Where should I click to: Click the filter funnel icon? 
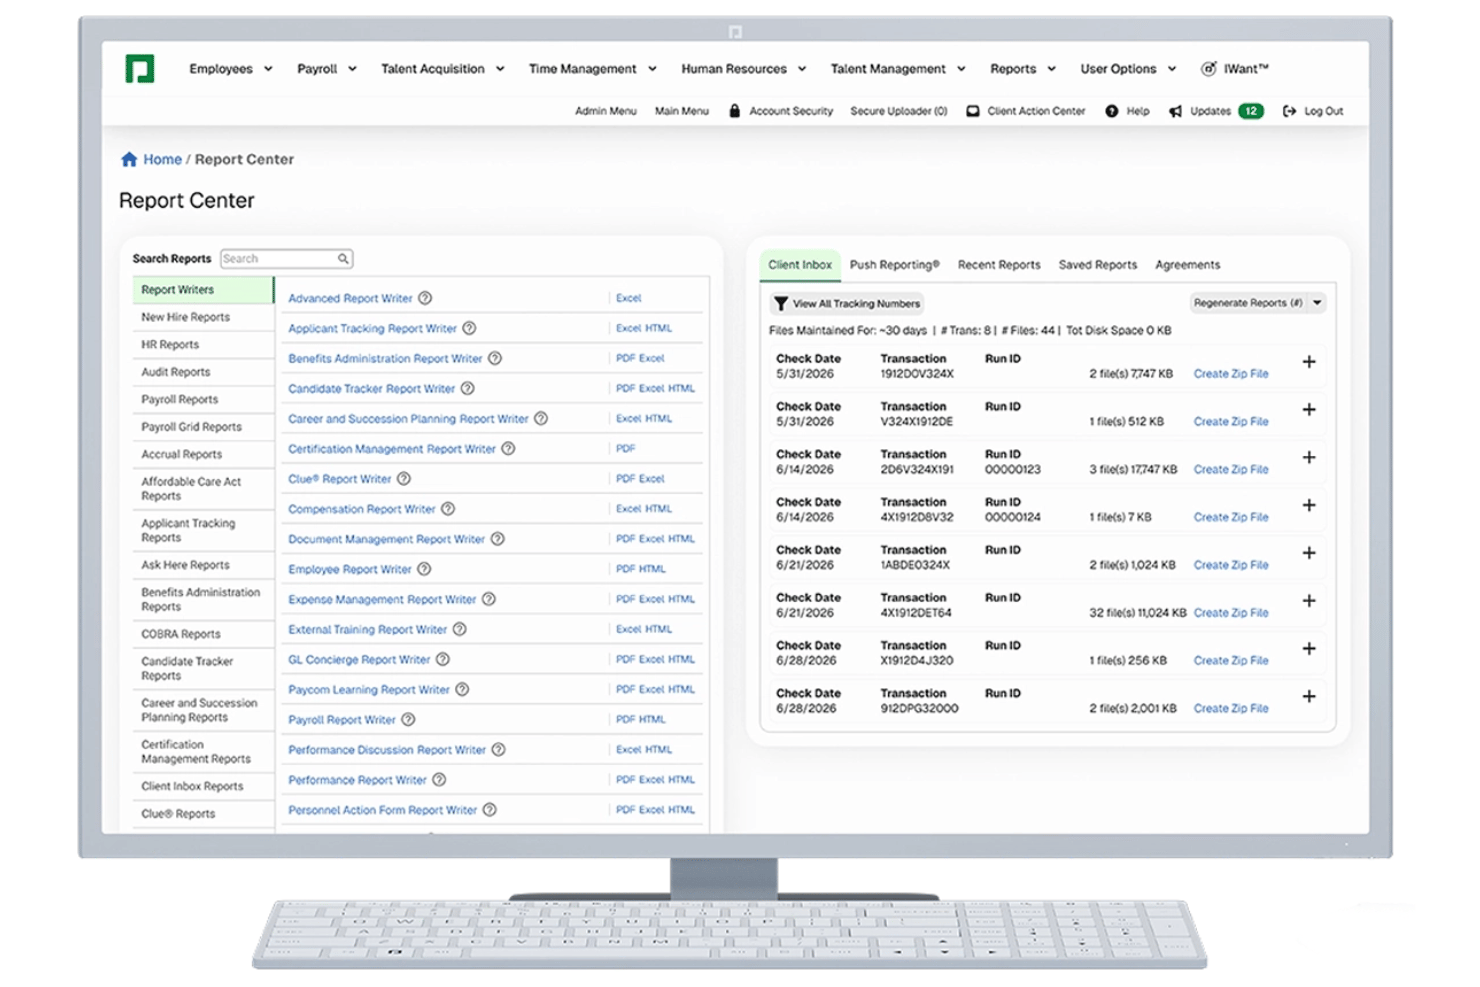click(x=781, y=303)
